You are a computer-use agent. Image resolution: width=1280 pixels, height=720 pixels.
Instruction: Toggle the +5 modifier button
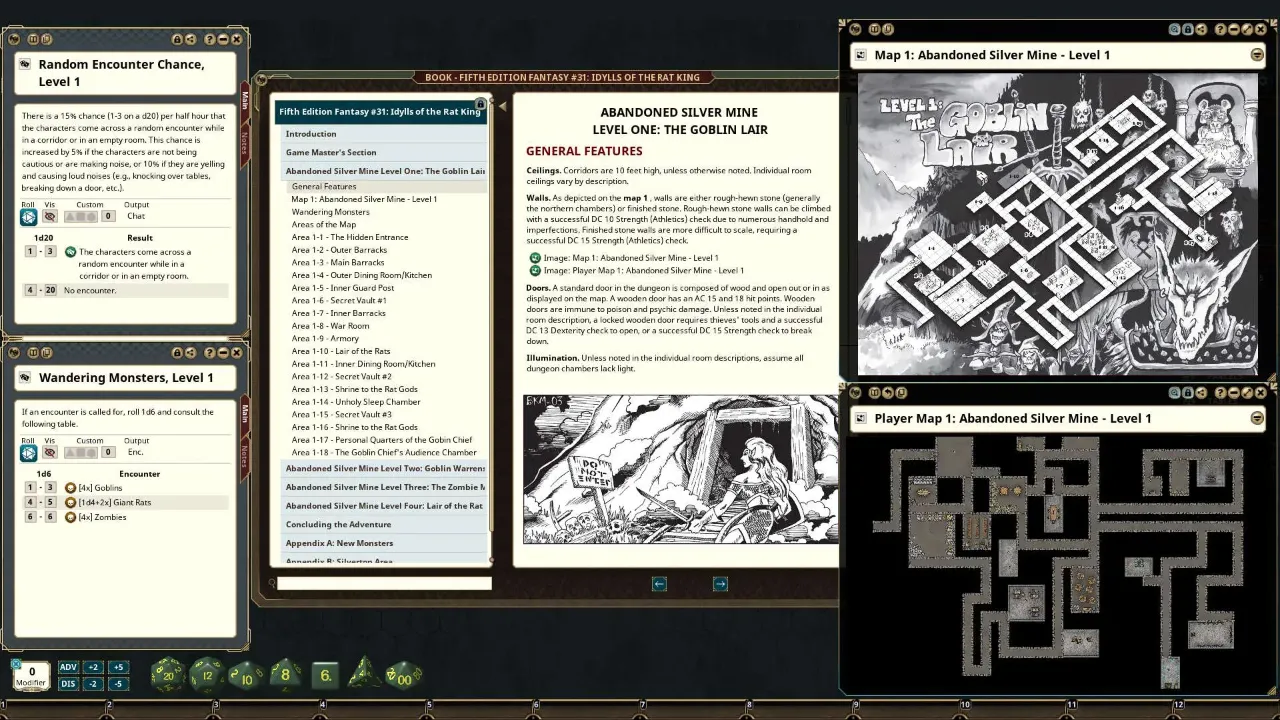tap(118, 667)
